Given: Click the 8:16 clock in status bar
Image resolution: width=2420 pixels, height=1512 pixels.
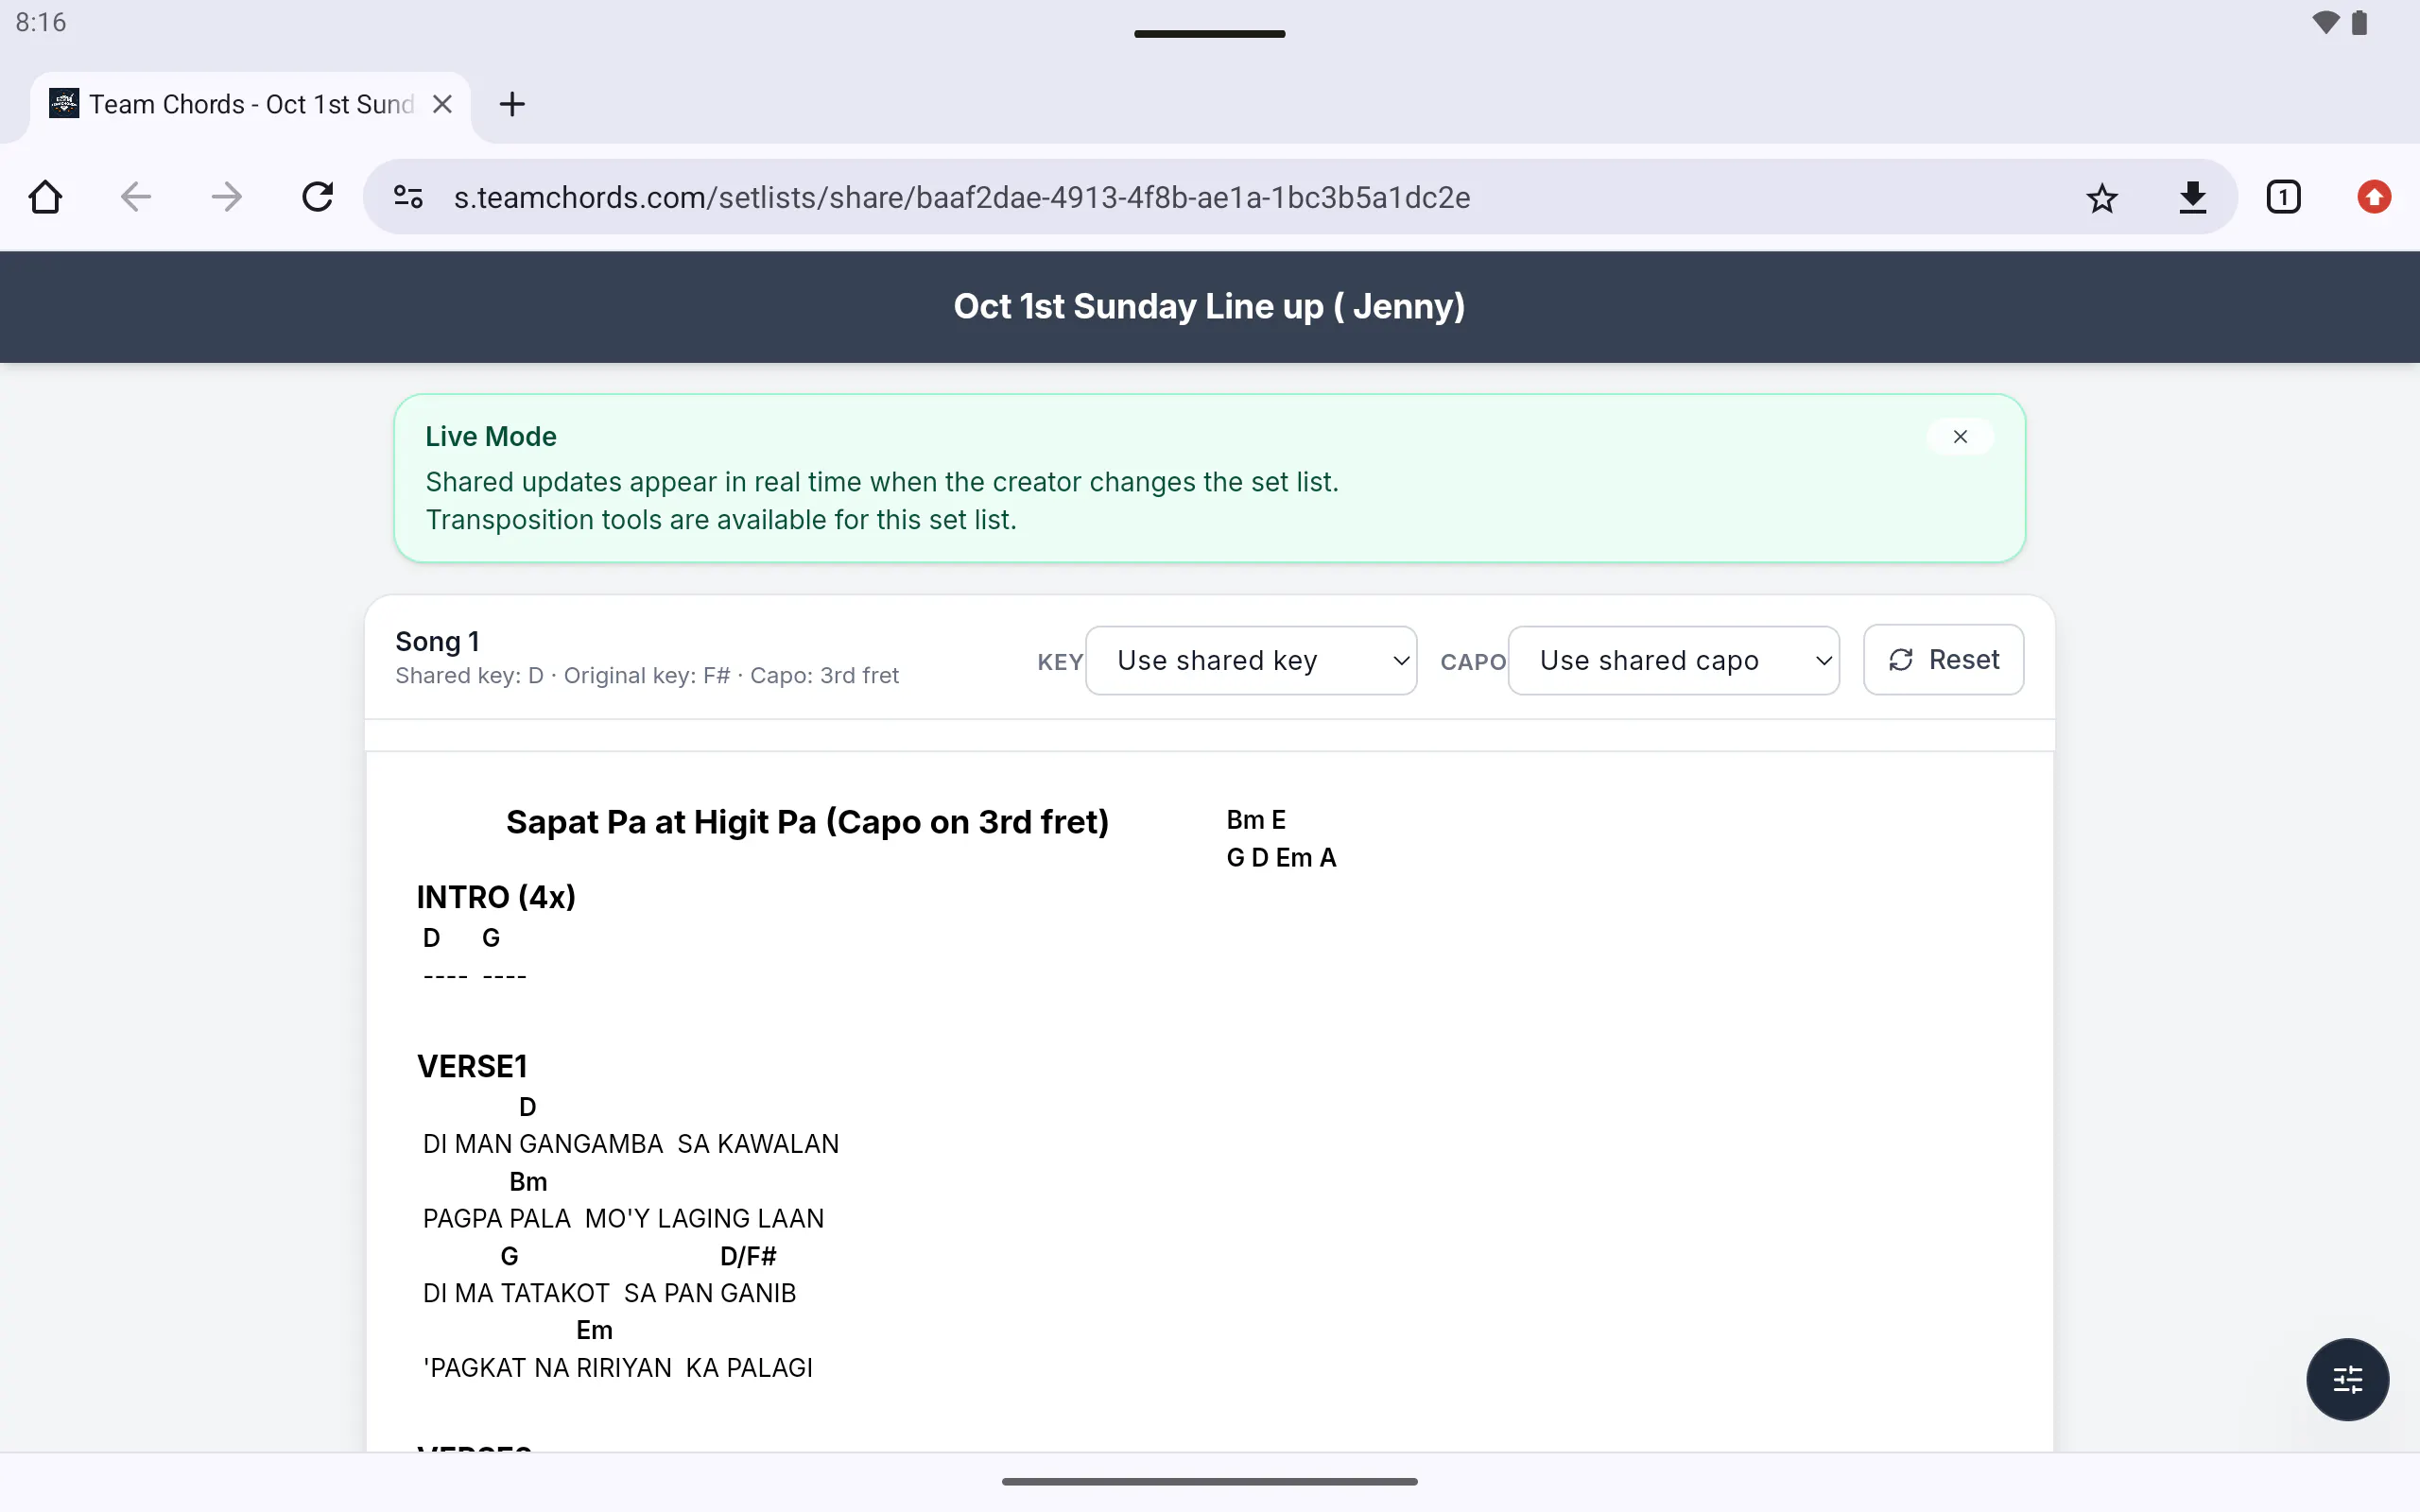Looking at the screenshot, I should (x=41, y=22).
